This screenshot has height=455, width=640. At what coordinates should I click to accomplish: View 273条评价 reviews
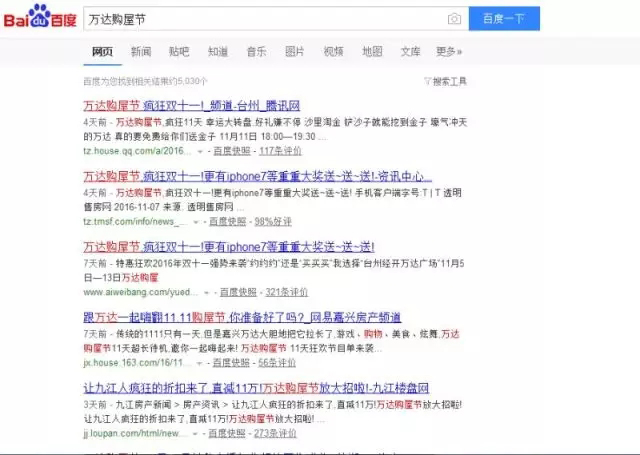point(275,433)
